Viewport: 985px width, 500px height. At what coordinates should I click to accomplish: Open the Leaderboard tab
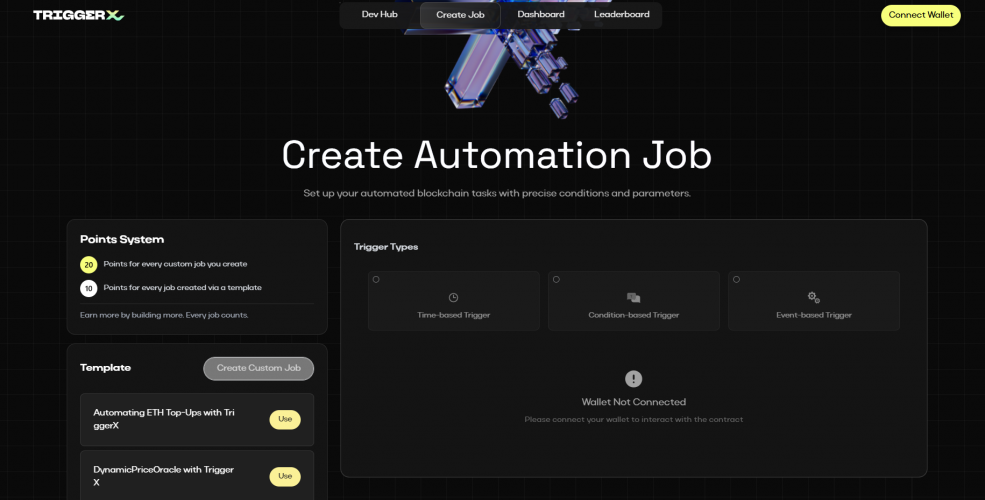[x=622, y=14]
